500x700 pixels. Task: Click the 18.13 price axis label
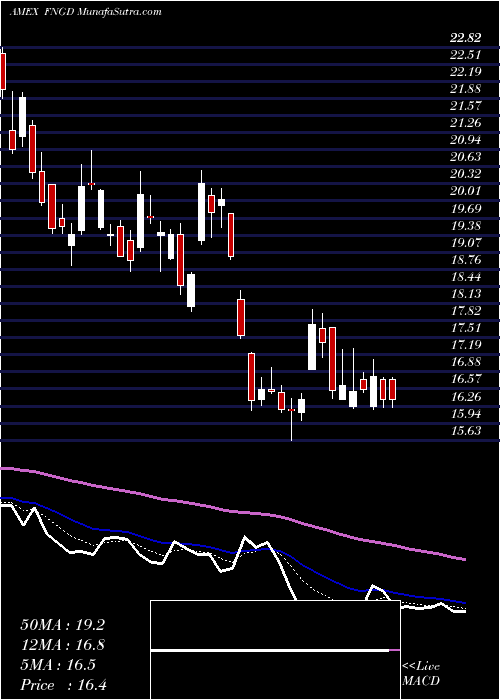tap(466, 294)
